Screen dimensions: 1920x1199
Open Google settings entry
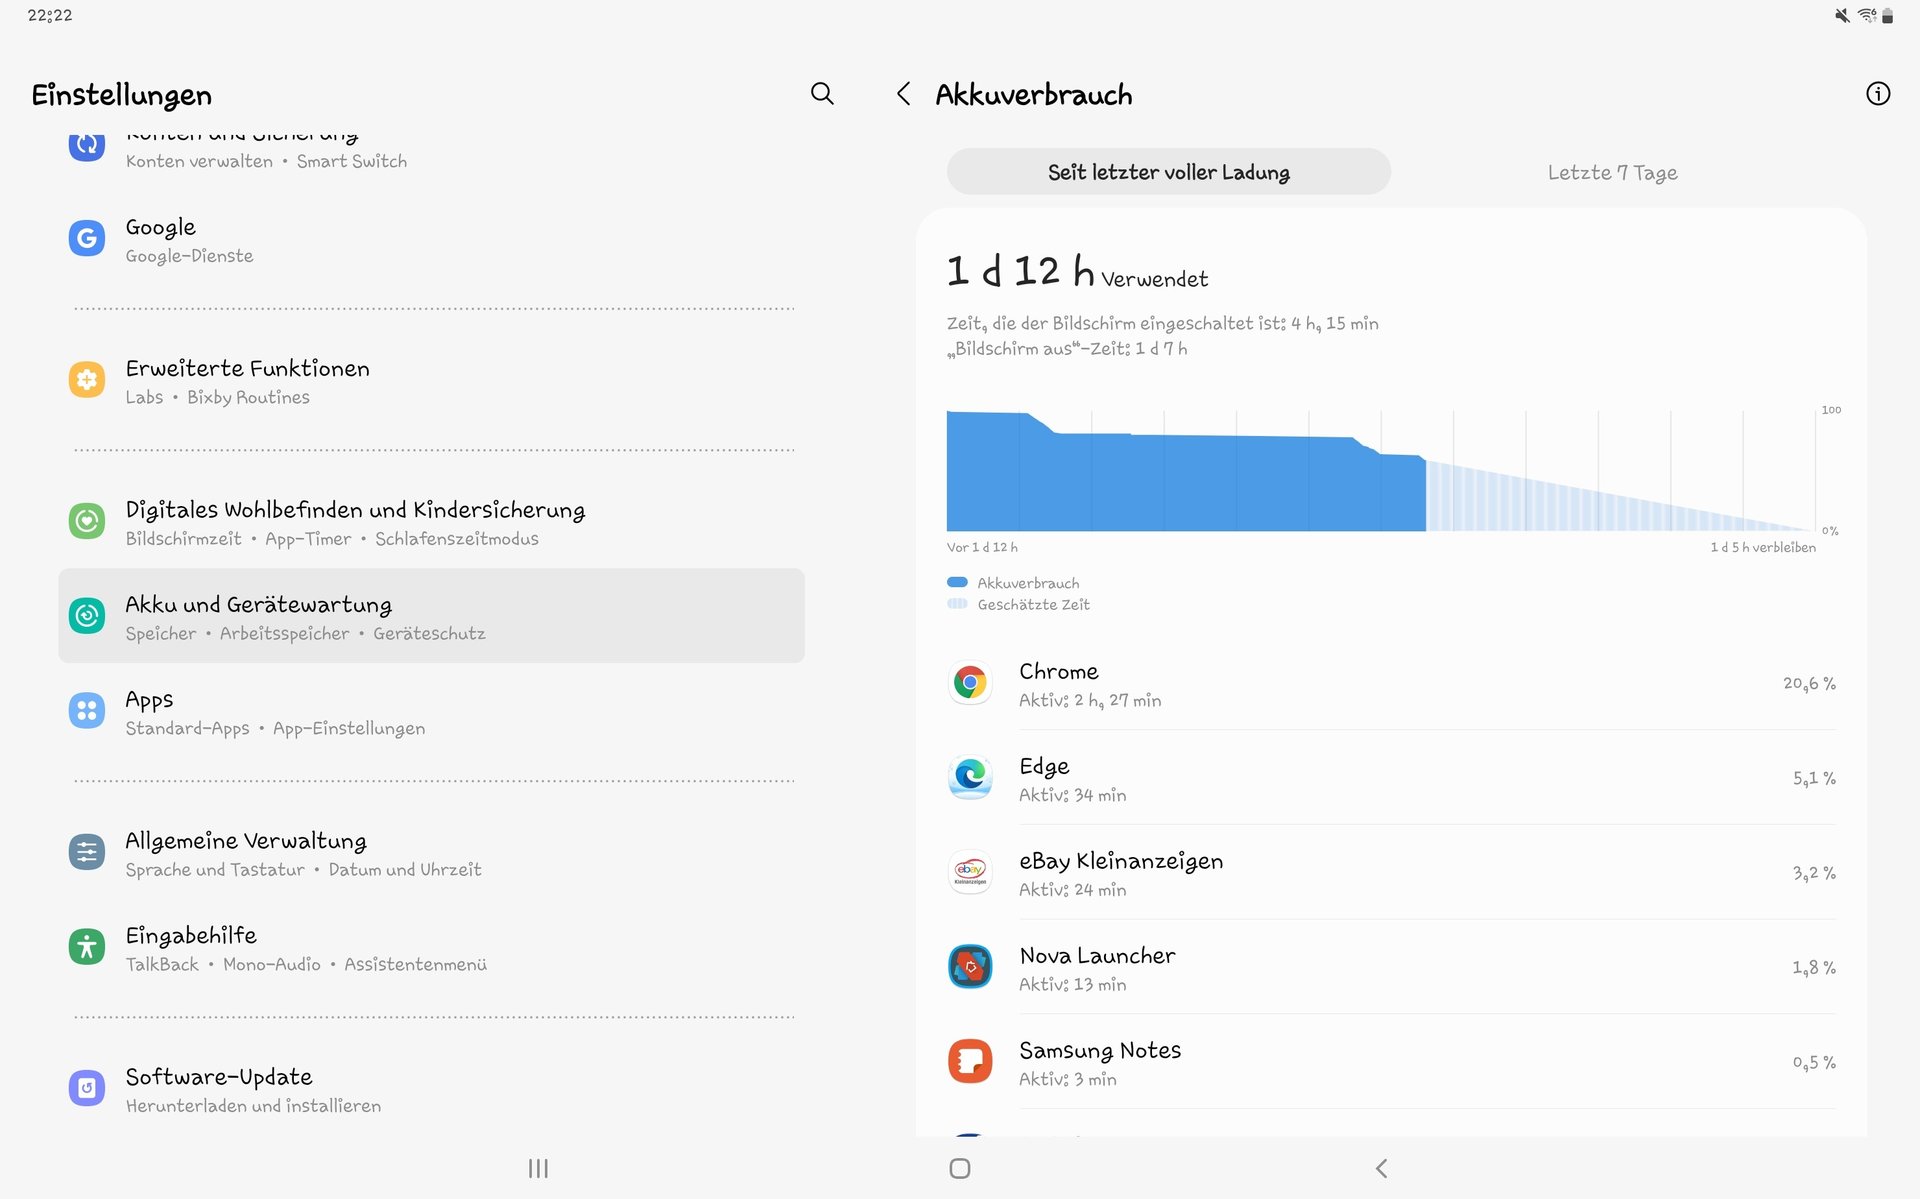point(431,239)
